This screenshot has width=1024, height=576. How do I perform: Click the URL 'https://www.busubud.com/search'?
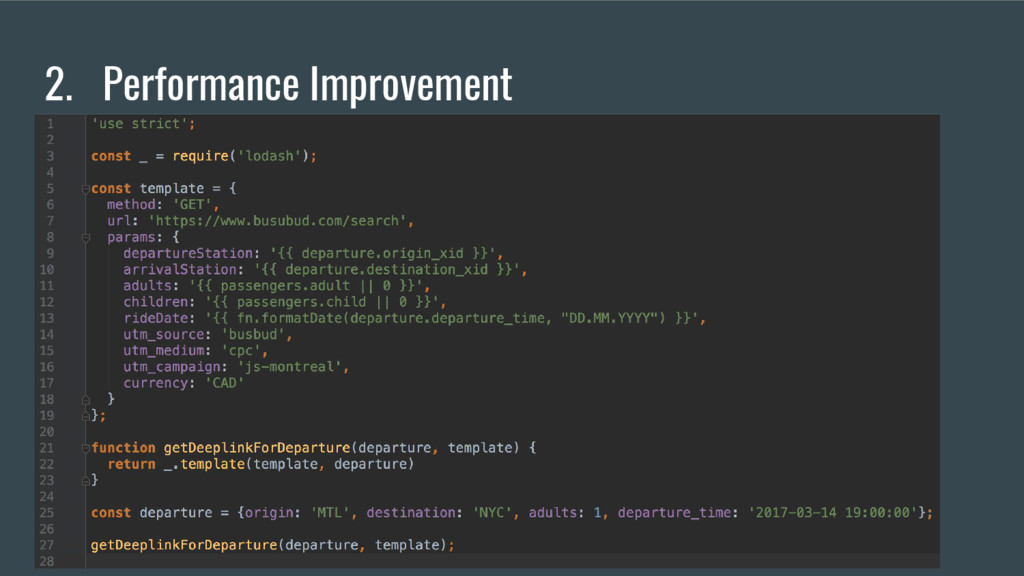[x=278, y=221]
